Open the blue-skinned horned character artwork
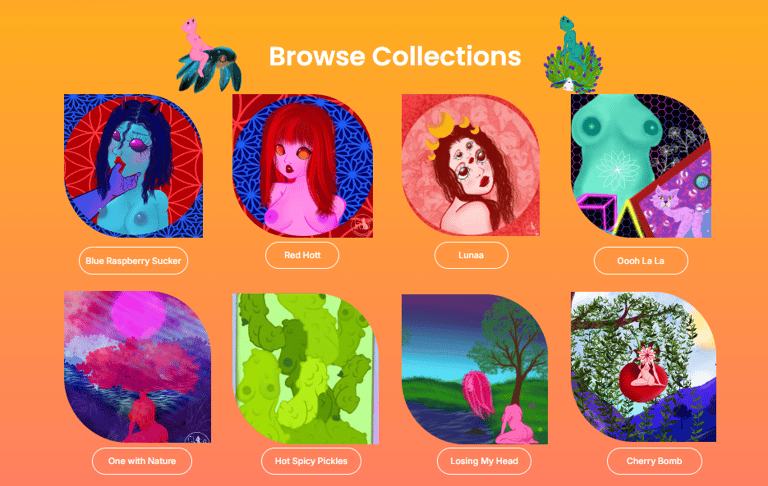Image resolution: width=768 pixels, height=486 pixels. click(133, 166)
